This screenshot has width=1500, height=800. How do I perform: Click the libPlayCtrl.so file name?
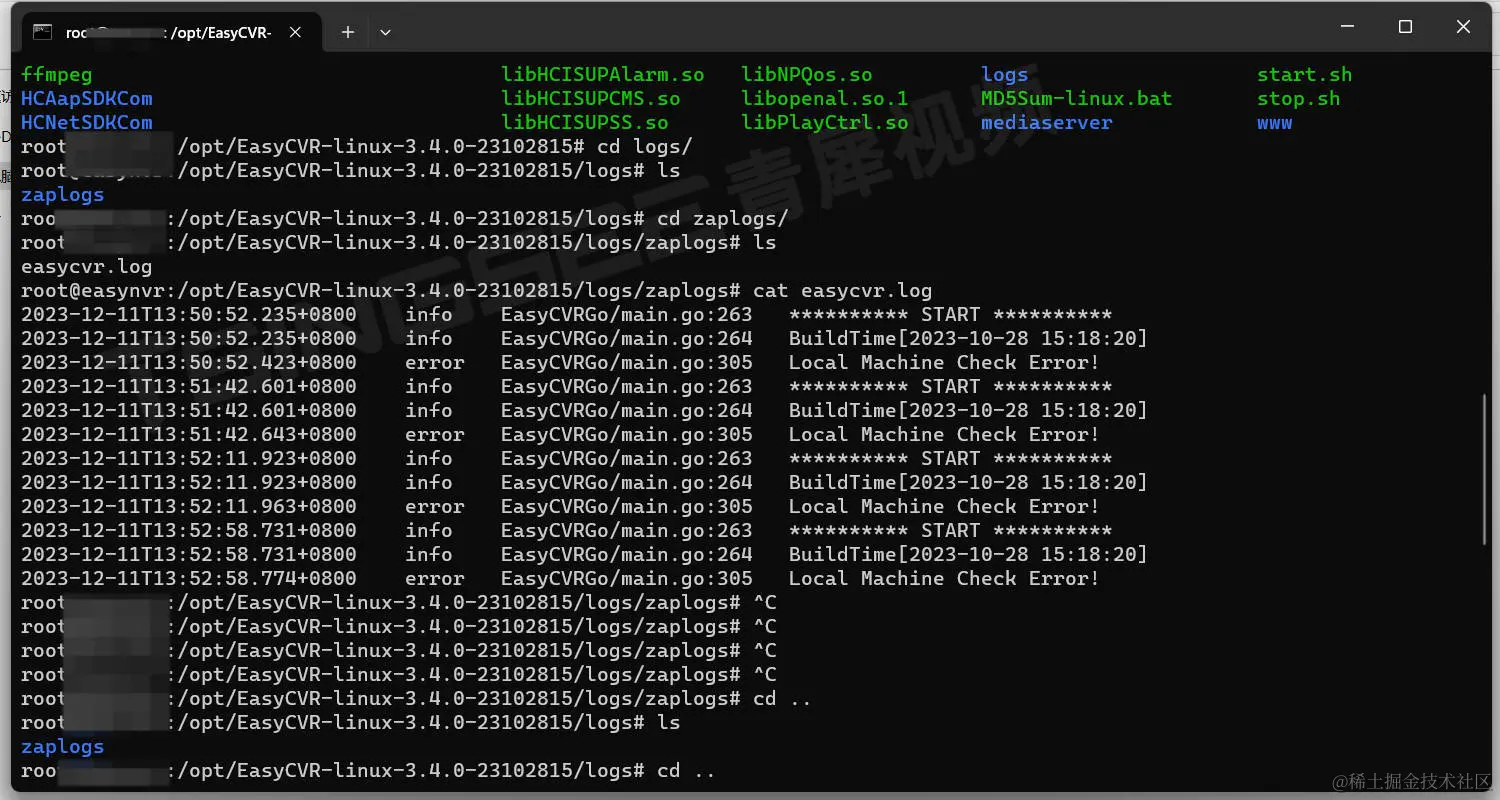pos(825,123)
